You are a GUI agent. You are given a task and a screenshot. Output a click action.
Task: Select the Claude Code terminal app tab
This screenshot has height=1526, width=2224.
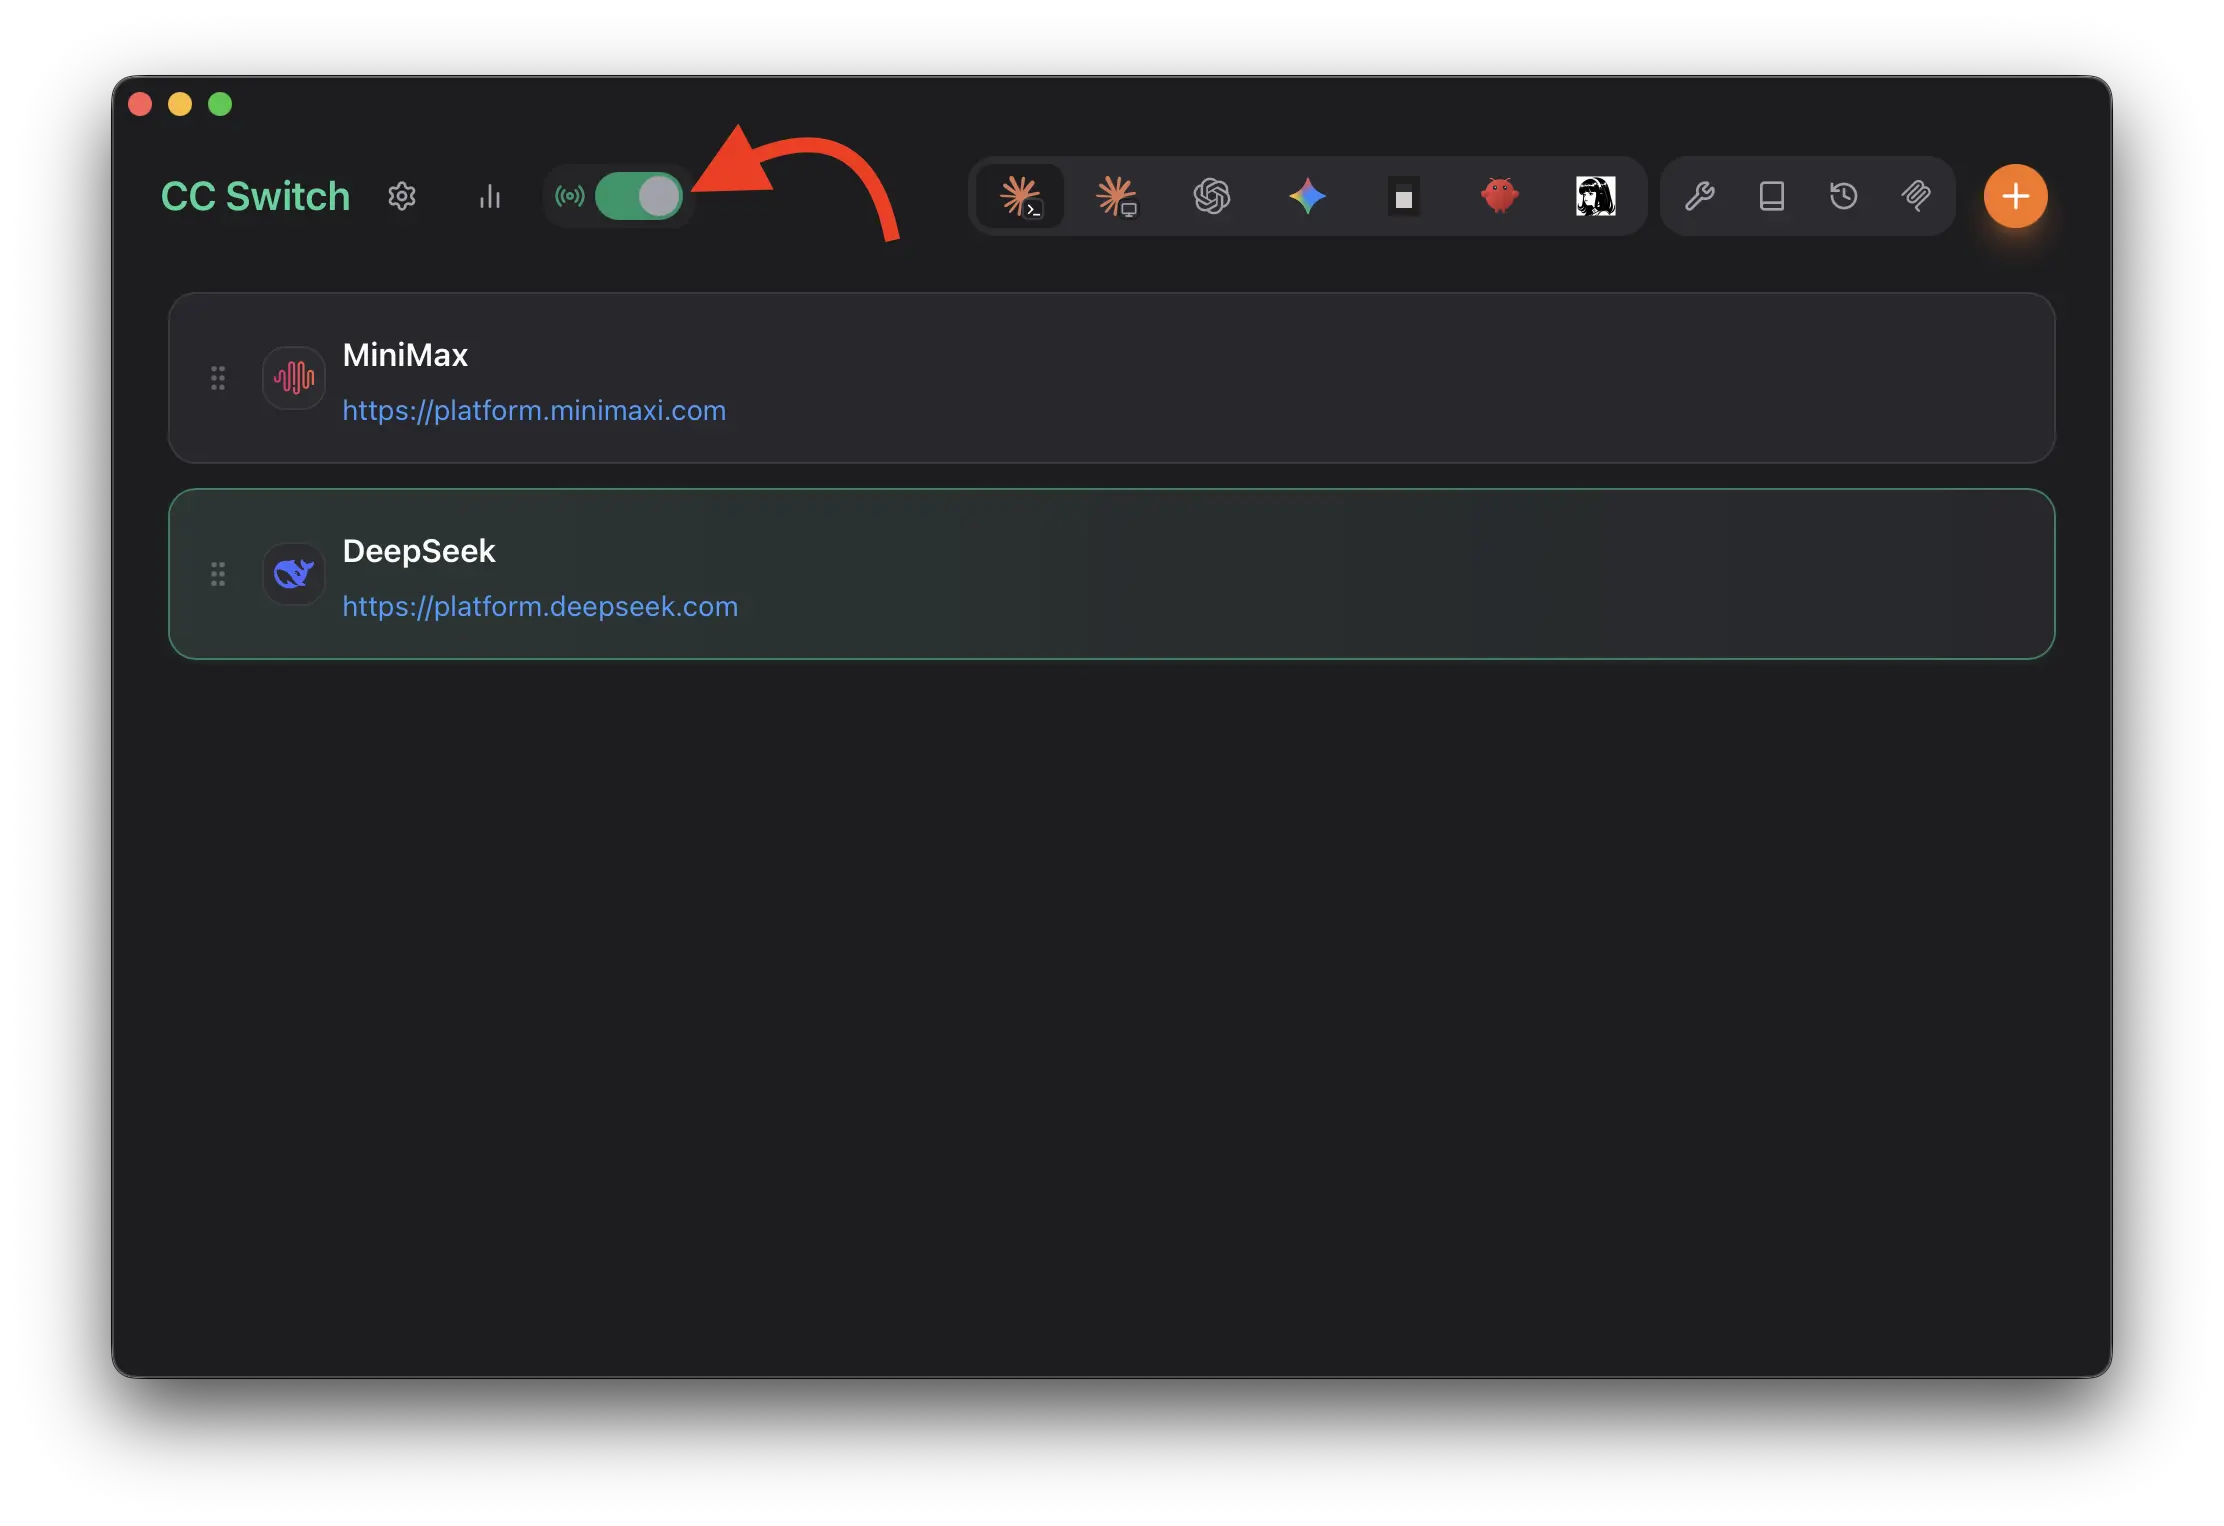(1020, 196)
